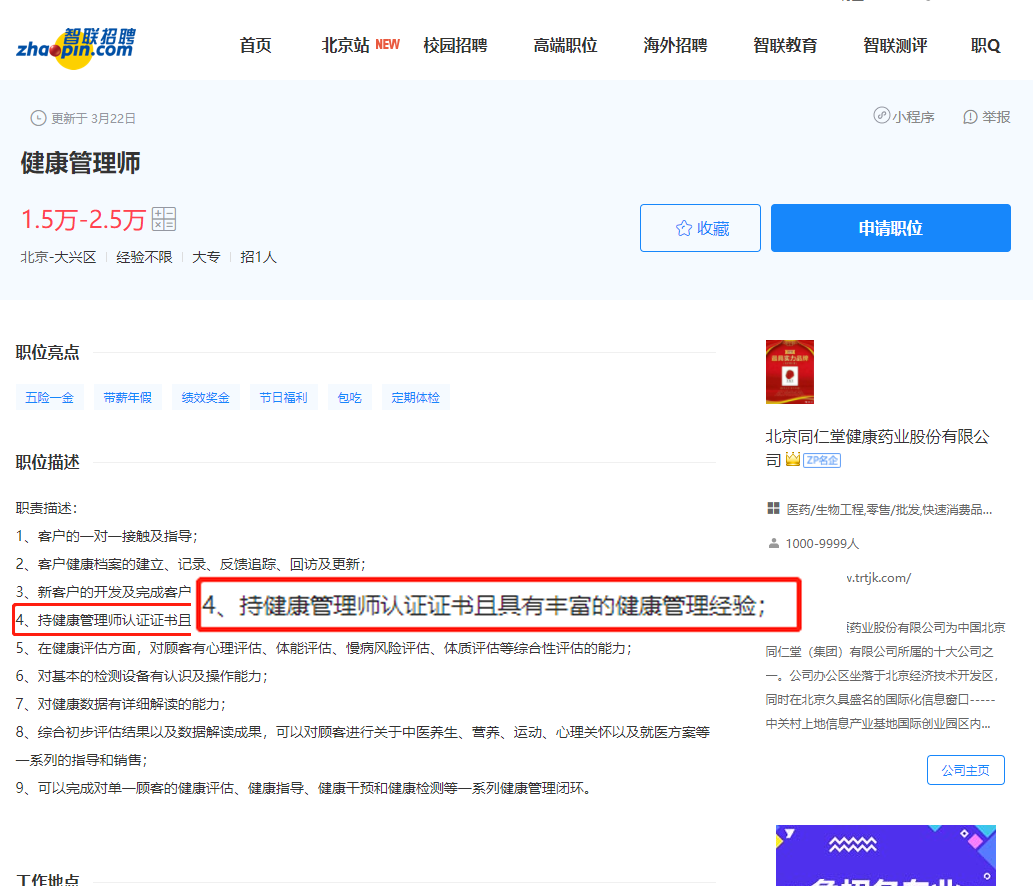Image resolution: width=1033 pixels, height=886 pixels.
Task: Click the crown badge icon beside company name
Action: pos(793,459)
